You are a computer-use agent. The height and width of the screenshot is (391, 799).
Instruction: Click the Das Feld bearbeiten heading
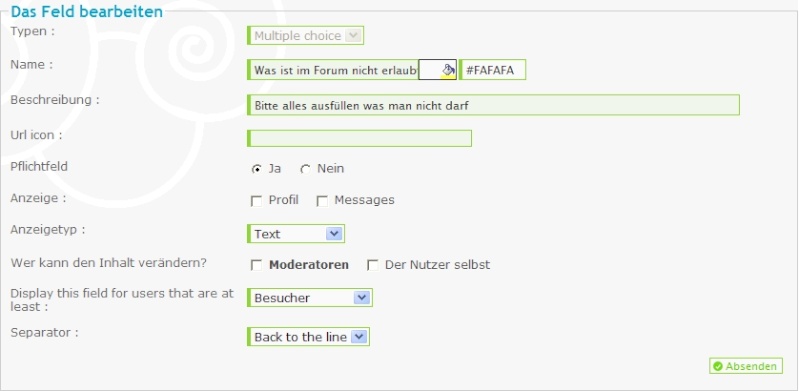(87, 12)
